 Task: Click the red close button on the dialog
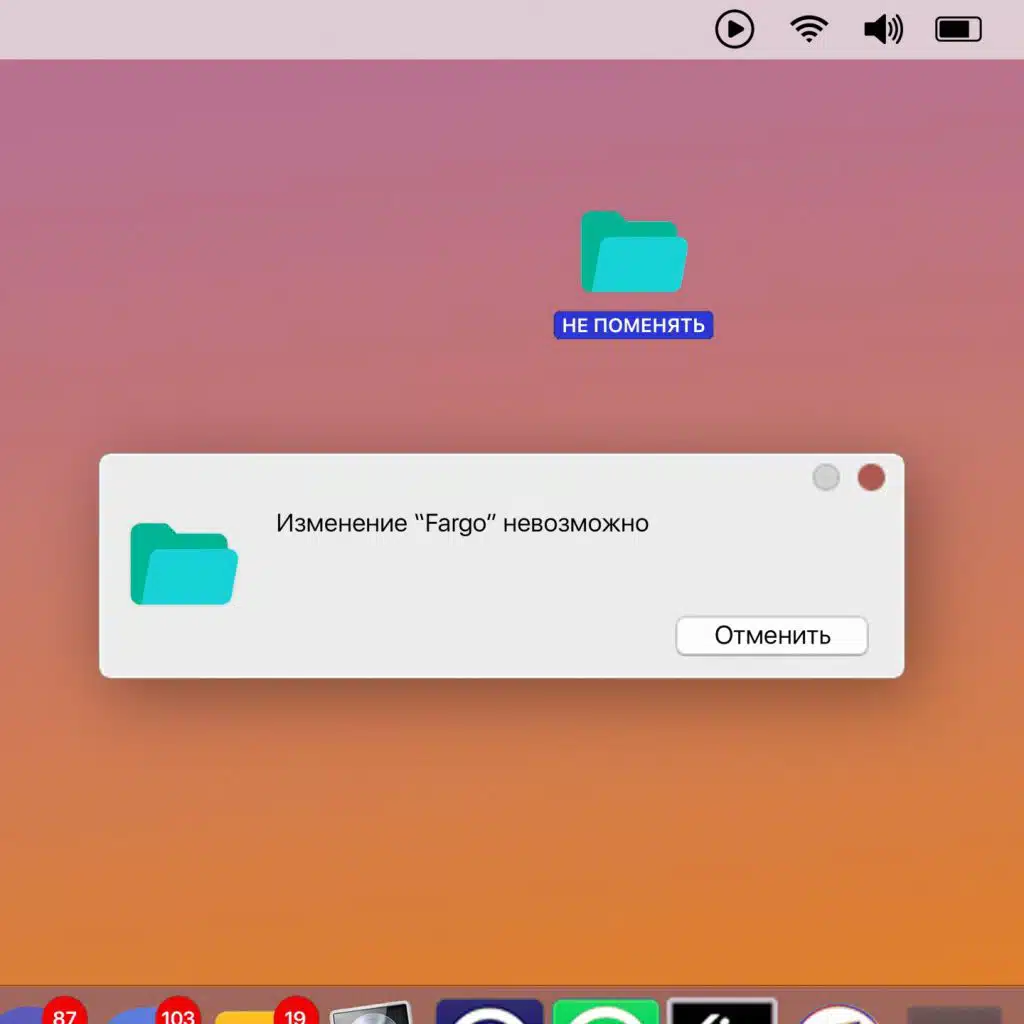pyautogui.click(x=871, y=478)
